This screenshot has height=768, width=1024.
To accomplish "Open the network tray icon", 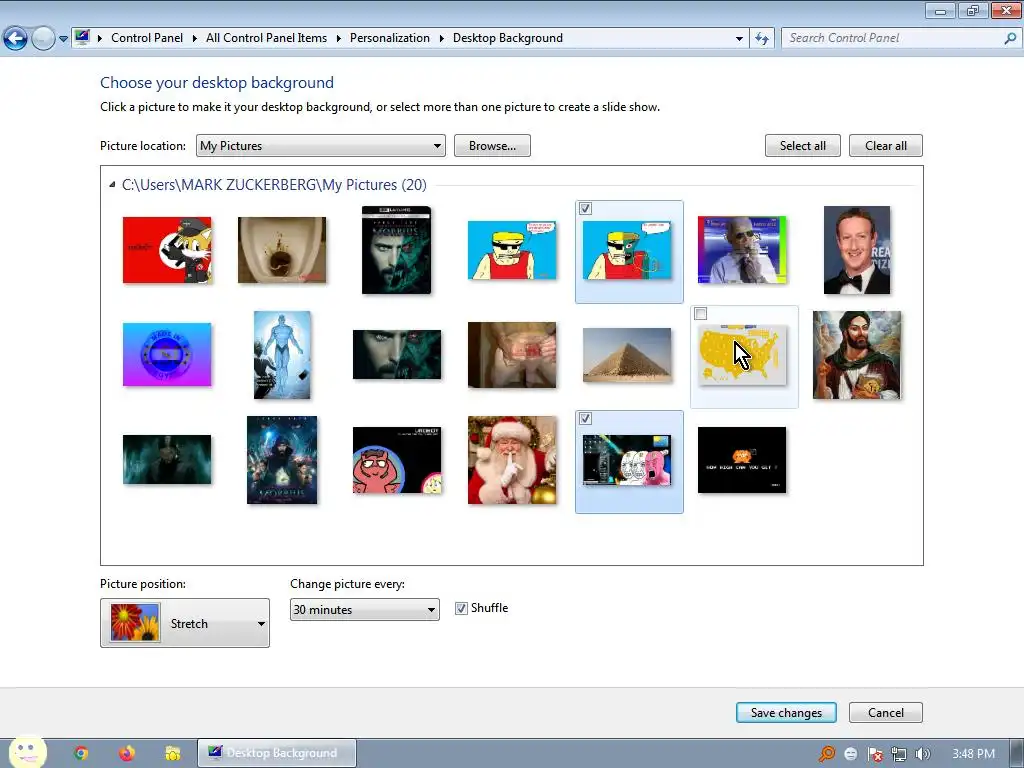I will pyautogui.click(x=899, y=754).
